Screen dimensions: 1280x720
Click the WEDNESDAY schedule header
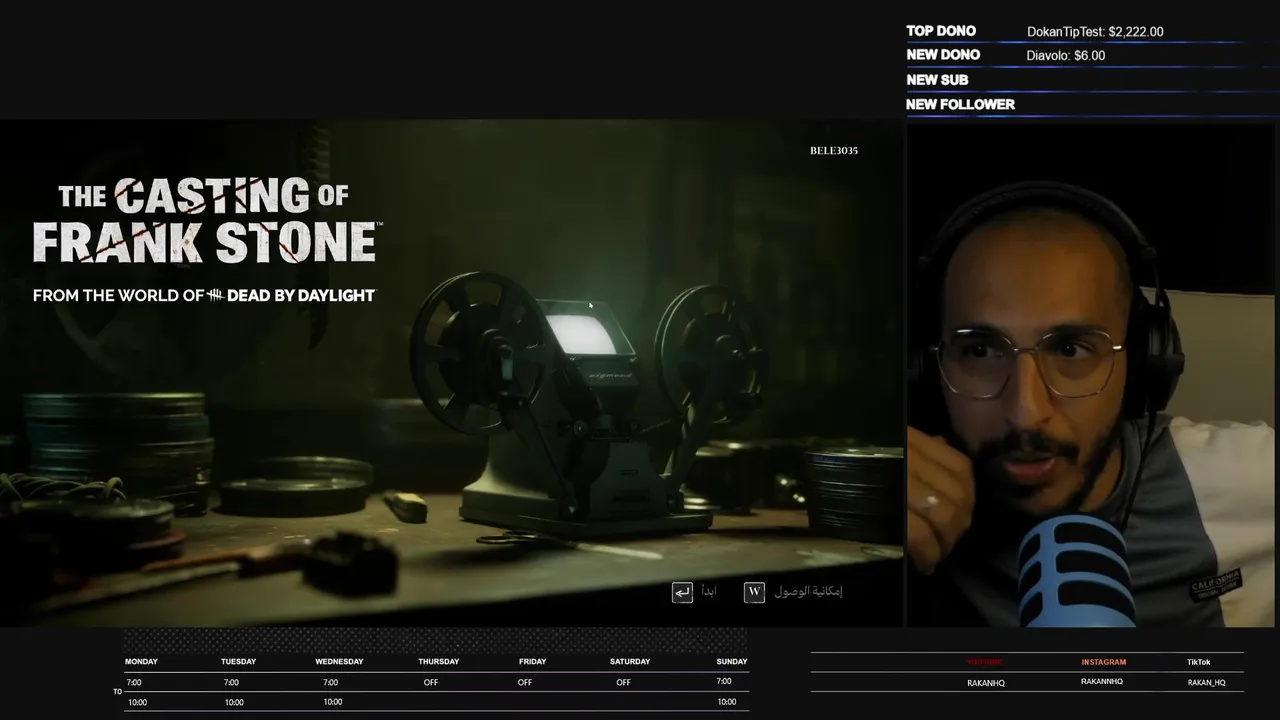[339, 661]
